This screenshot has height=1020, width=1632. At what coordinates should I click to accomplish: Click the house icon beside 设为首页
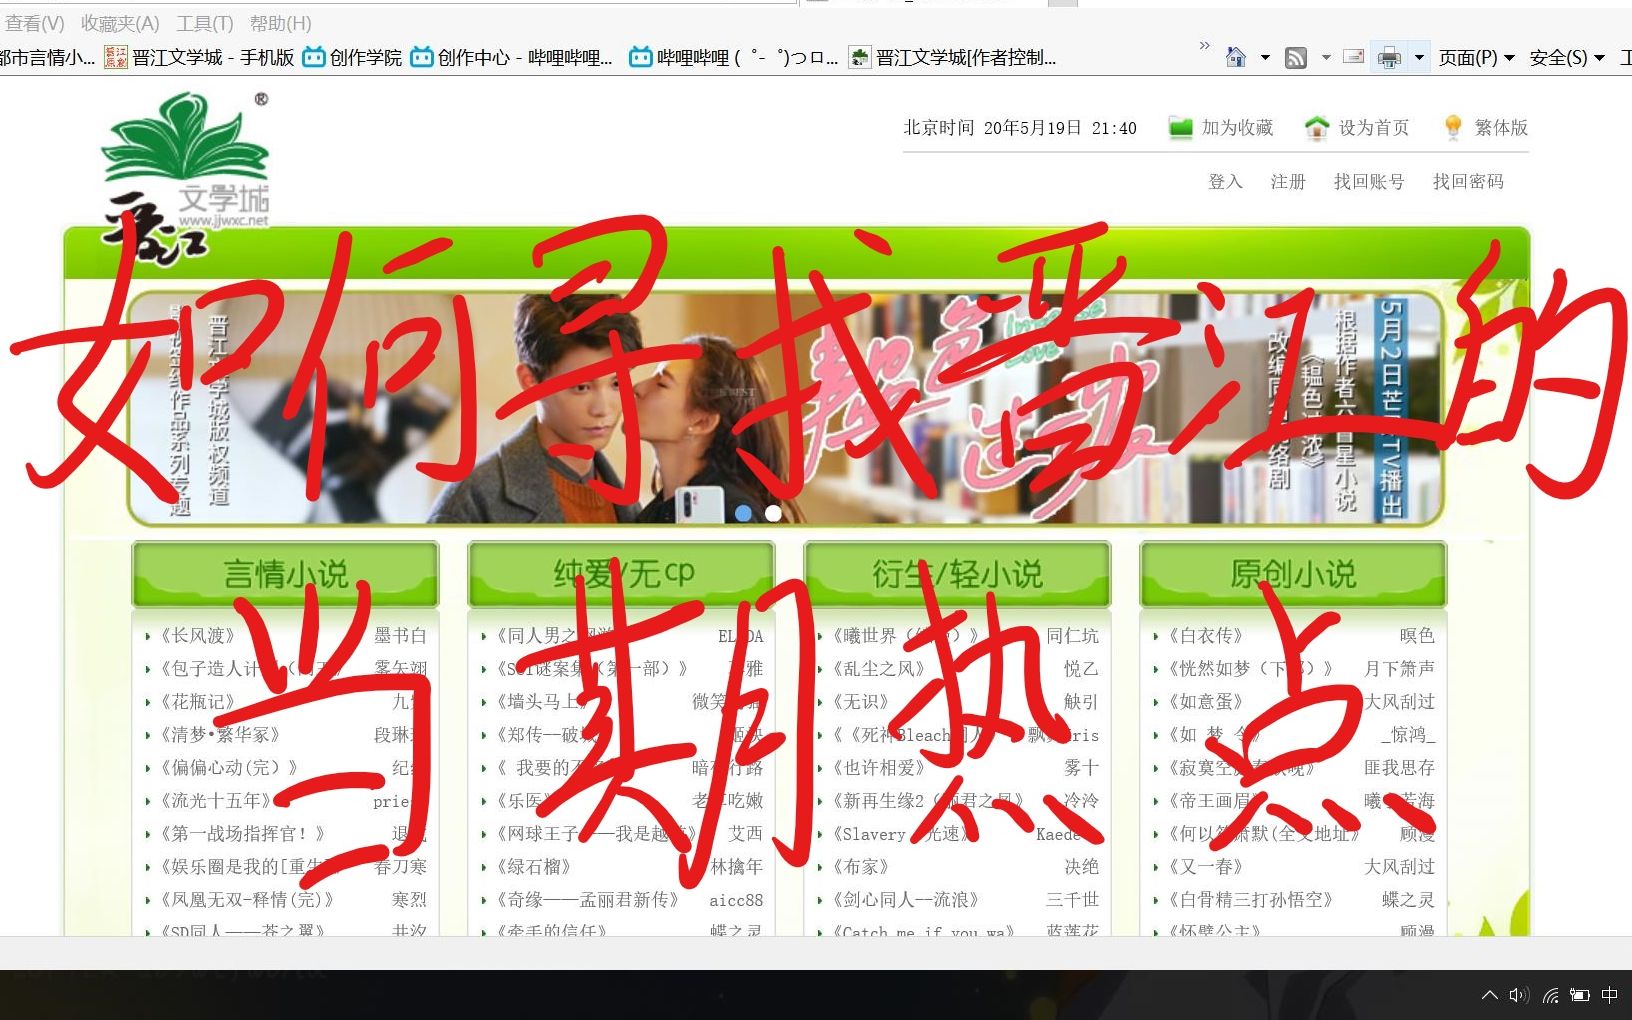tap(1317, 127)
